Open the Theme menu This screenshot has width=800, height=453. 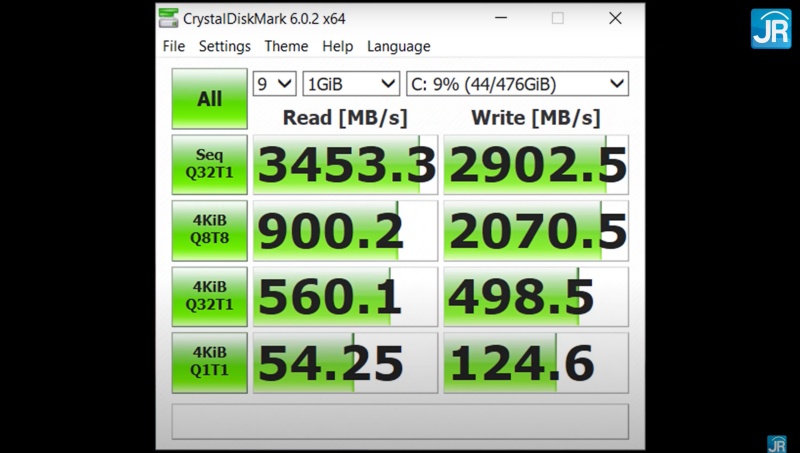coord(286,46)
